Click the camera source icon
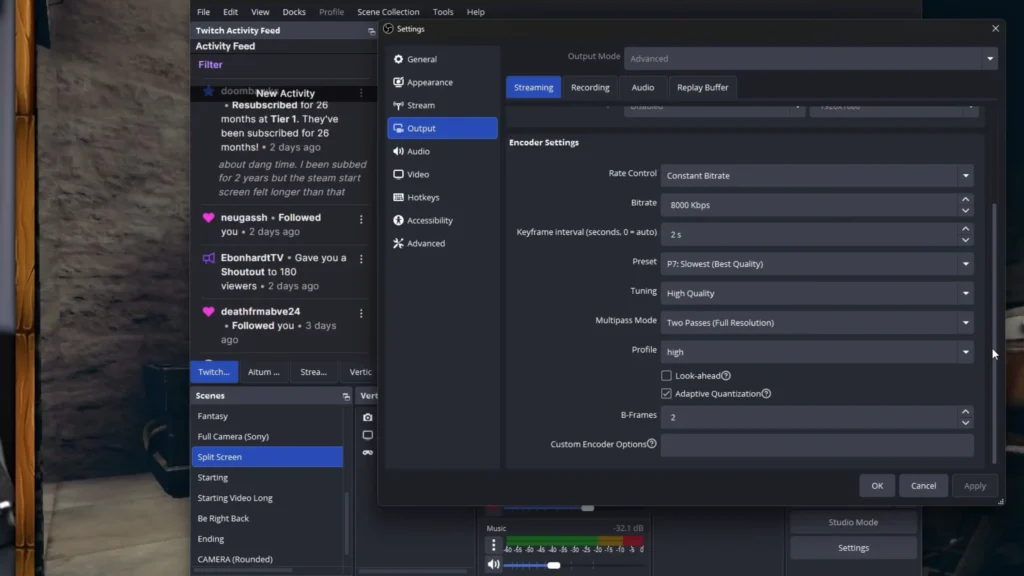 [x=368, y=417]
